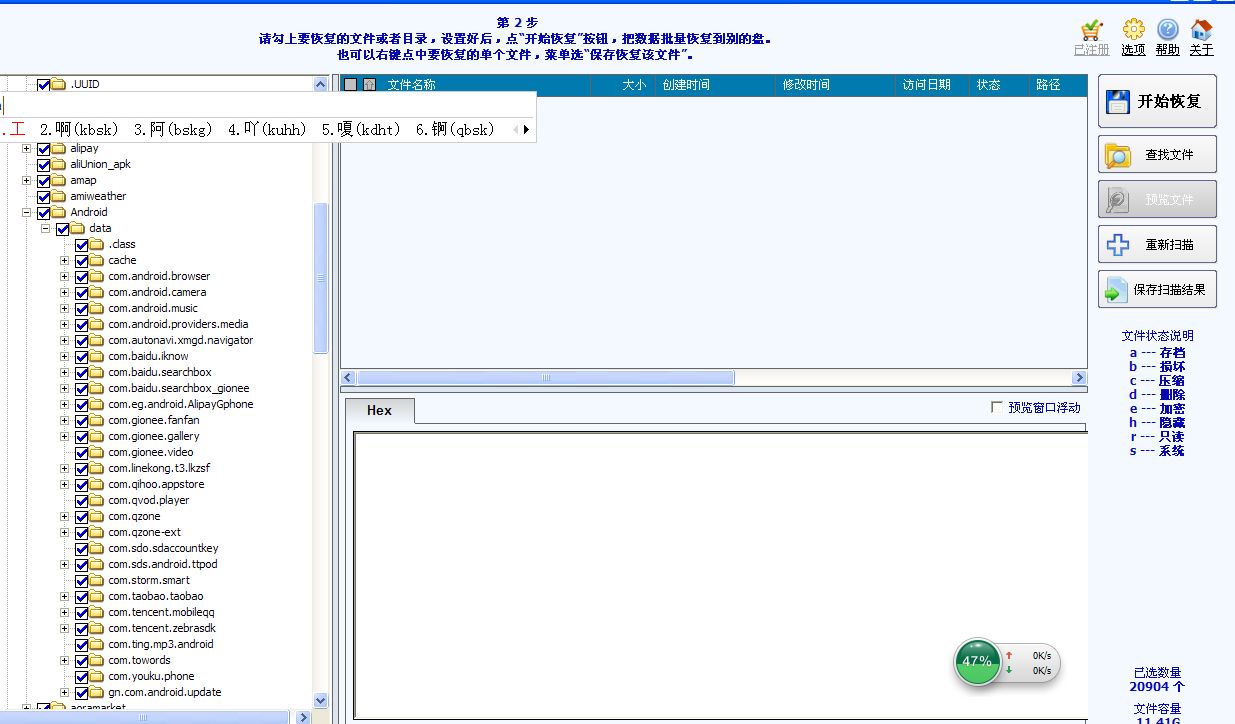Open the 关于 house icon
Viewport: 1235px width, 724px height.
(x=1202, y=30)
